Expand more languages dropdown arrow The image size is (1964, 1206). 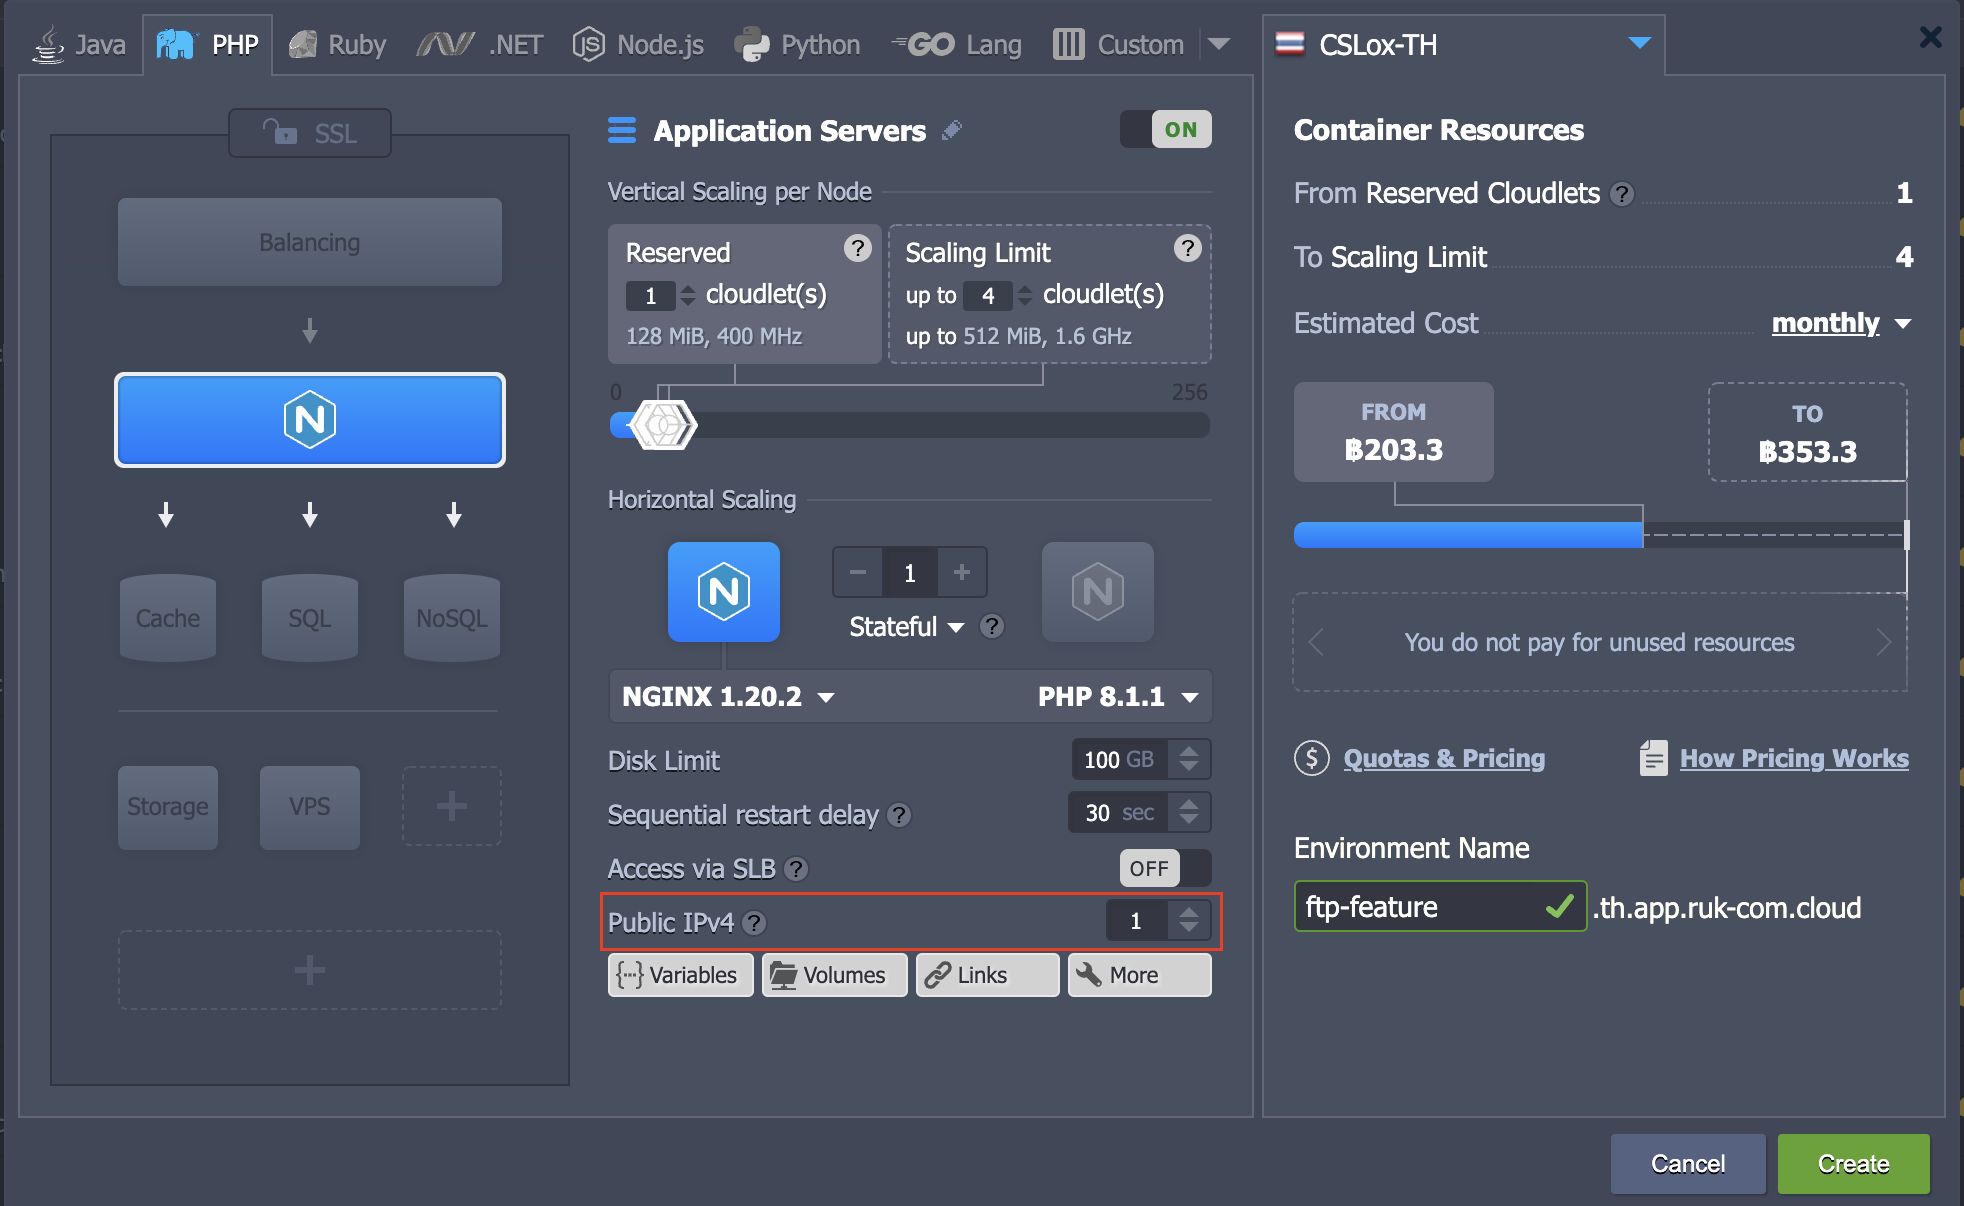[1218, 44]
